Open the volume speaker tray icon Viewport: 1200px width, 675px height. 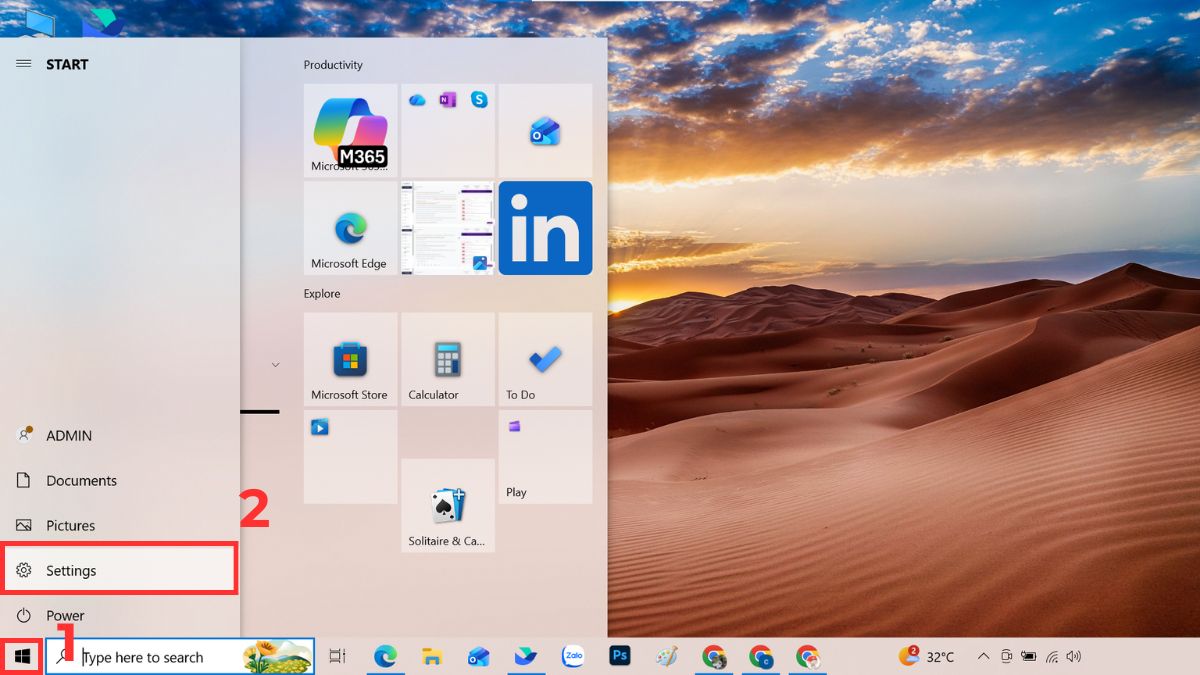[1074, 657]
